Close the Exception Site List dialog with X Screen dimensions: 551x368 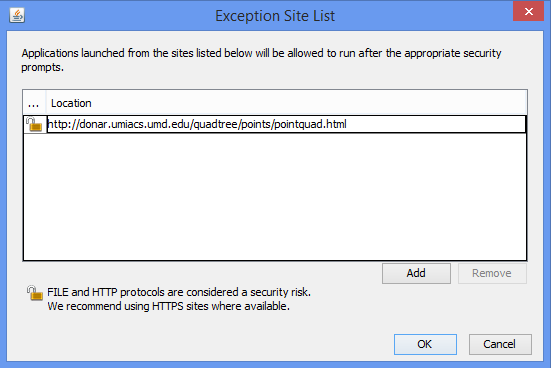[528, 12]
